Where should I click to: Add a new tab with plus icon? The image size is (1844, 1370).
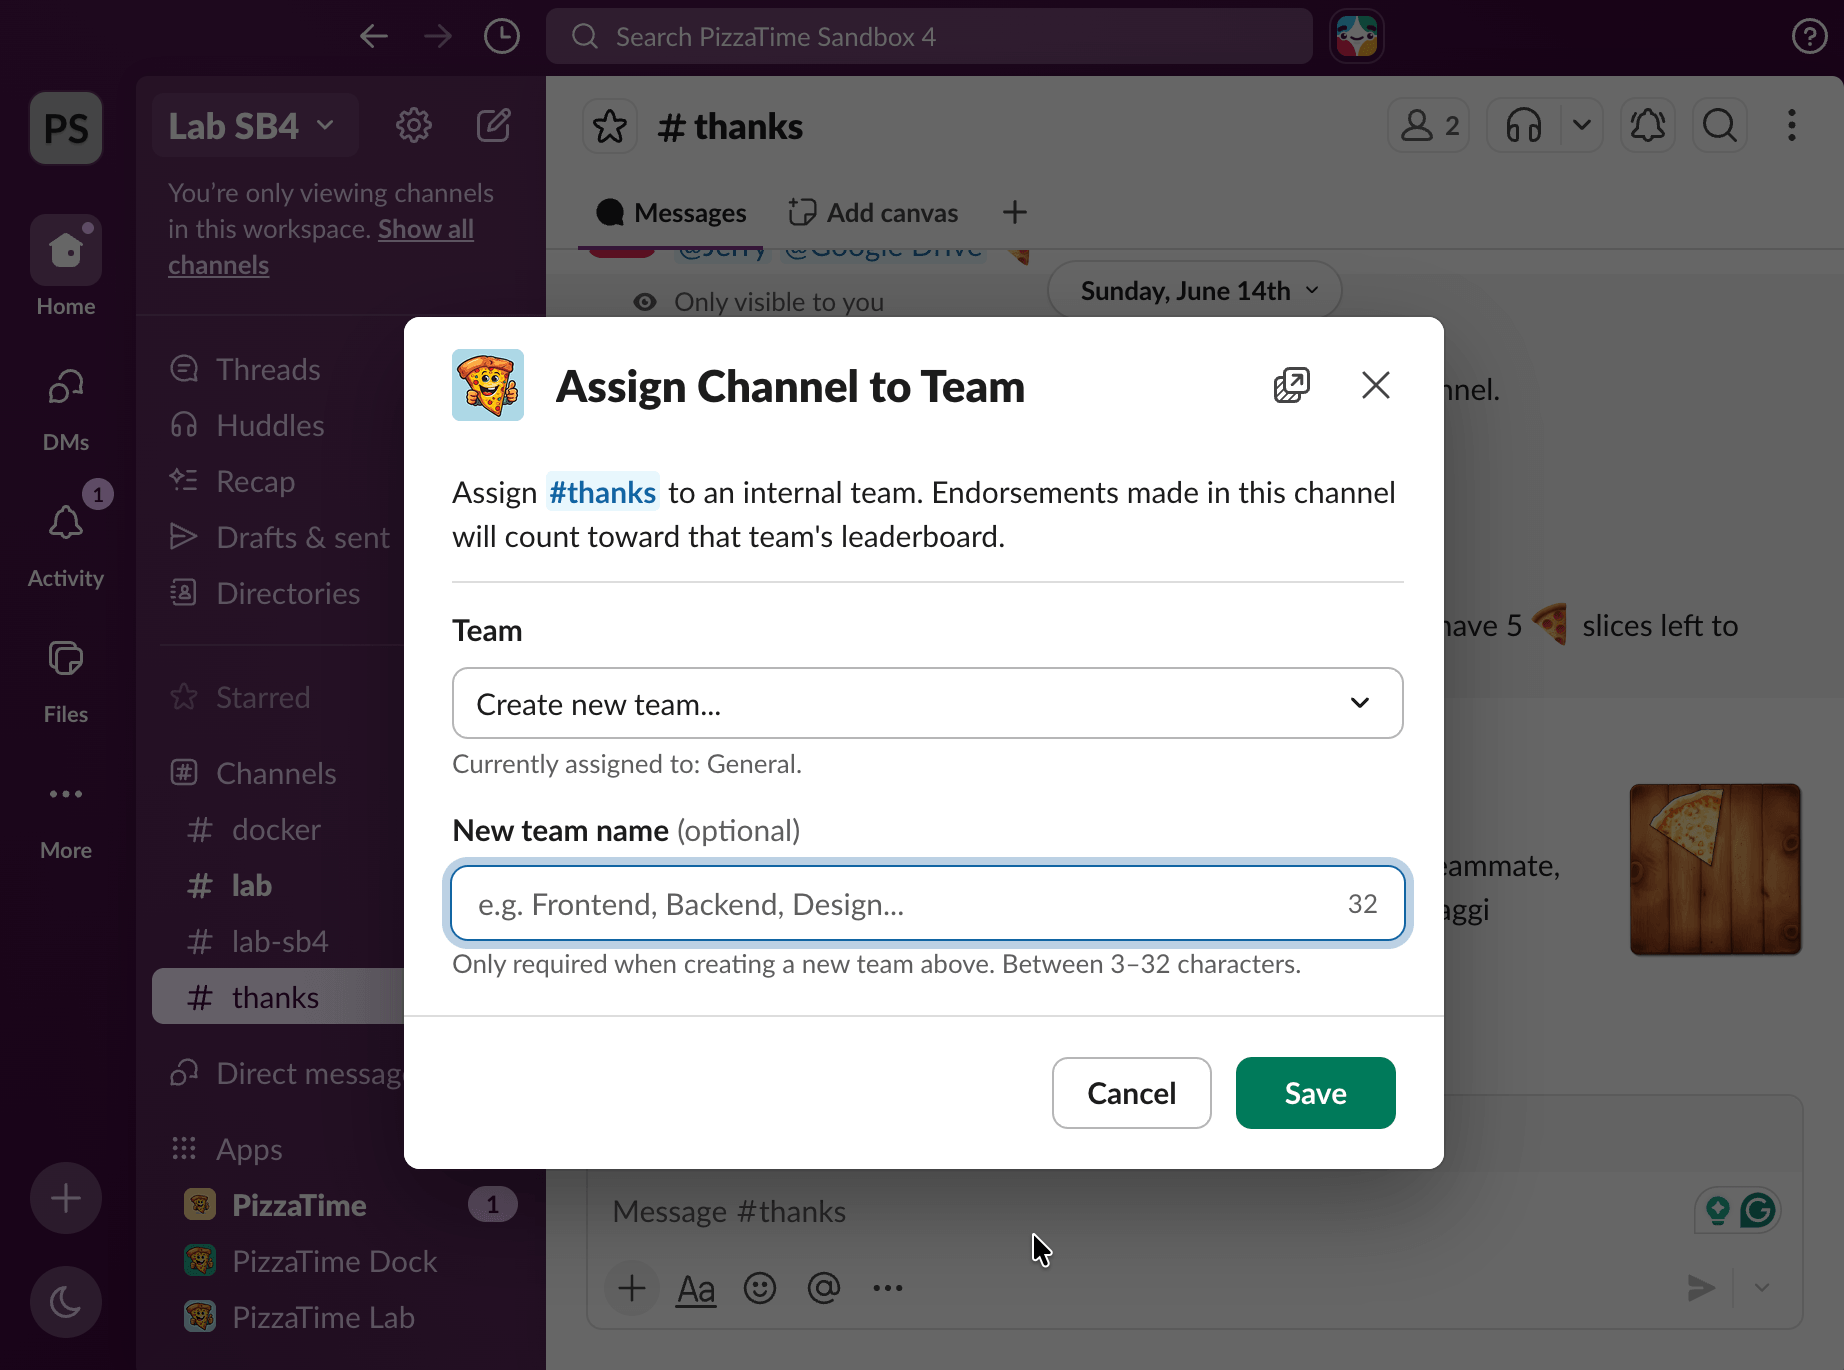click(1015, 212)
